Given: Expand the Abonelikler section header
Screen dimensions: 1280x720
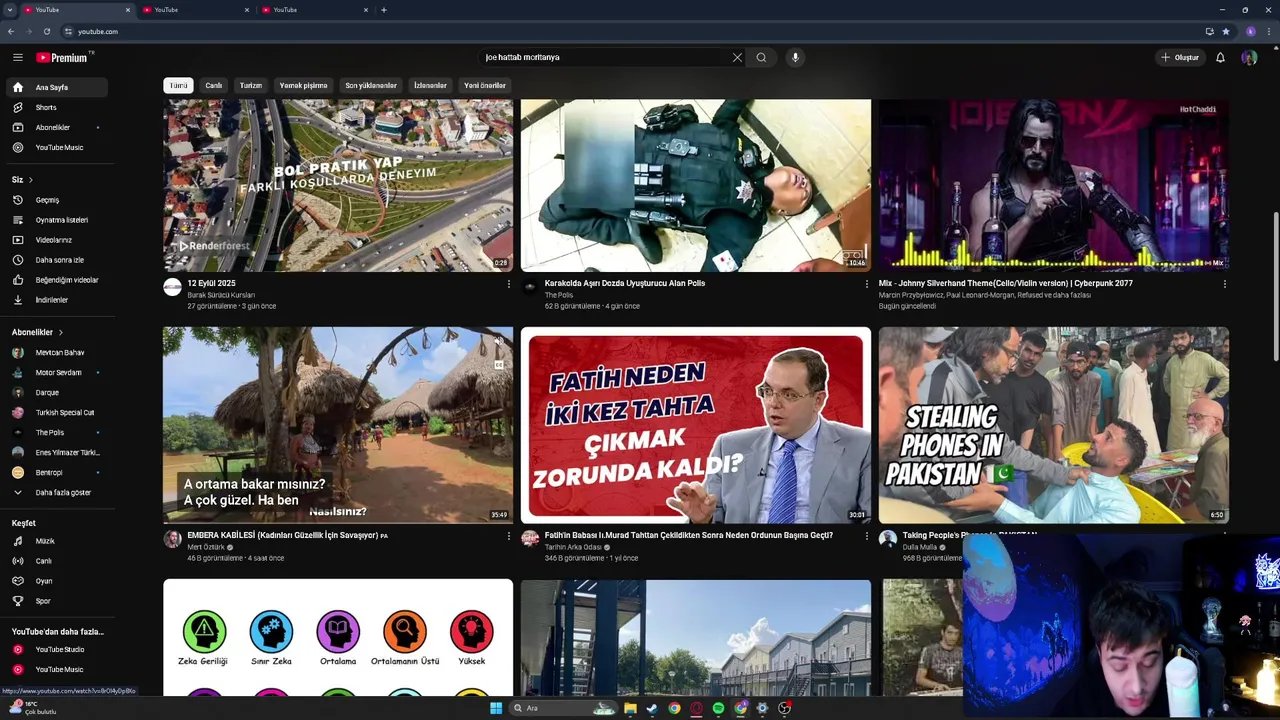Looking at the screenshot, I should pyautogui.click(x=37, y=332).
